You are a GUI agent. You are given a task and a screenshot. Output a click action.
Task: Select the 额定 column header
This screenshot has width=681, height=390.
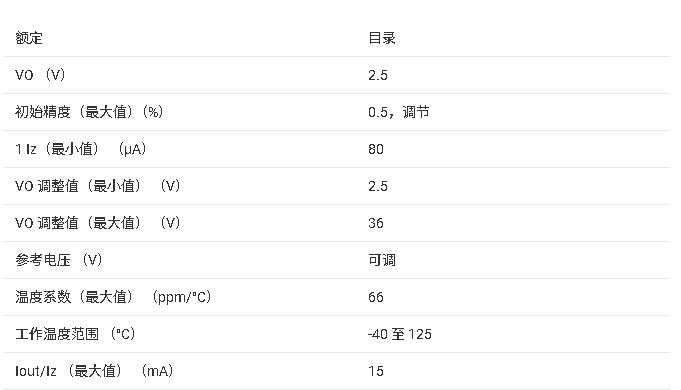29,38
